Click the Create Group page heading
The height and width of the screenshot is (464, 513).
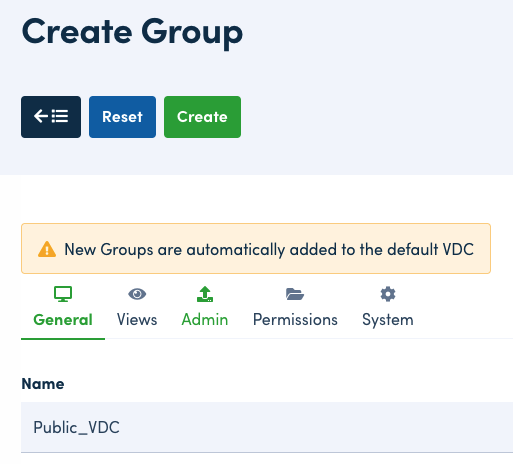(x=132, y=33)
